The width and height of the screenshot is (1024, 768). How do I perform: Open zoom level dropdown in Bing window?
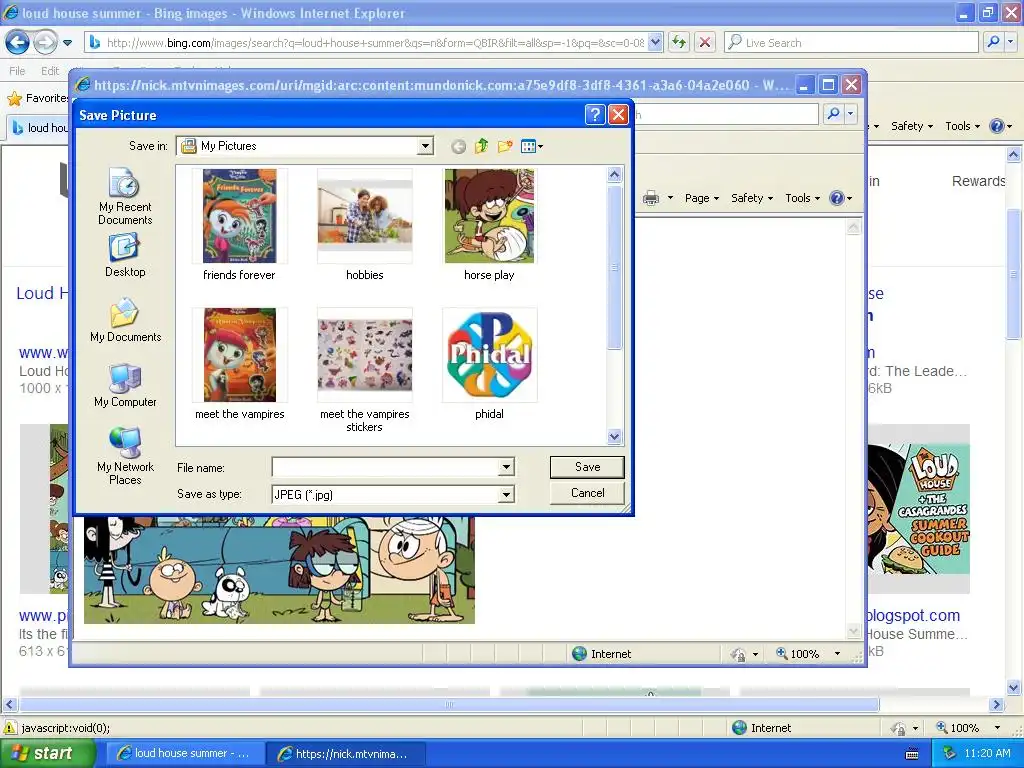(x=997, y=728)
